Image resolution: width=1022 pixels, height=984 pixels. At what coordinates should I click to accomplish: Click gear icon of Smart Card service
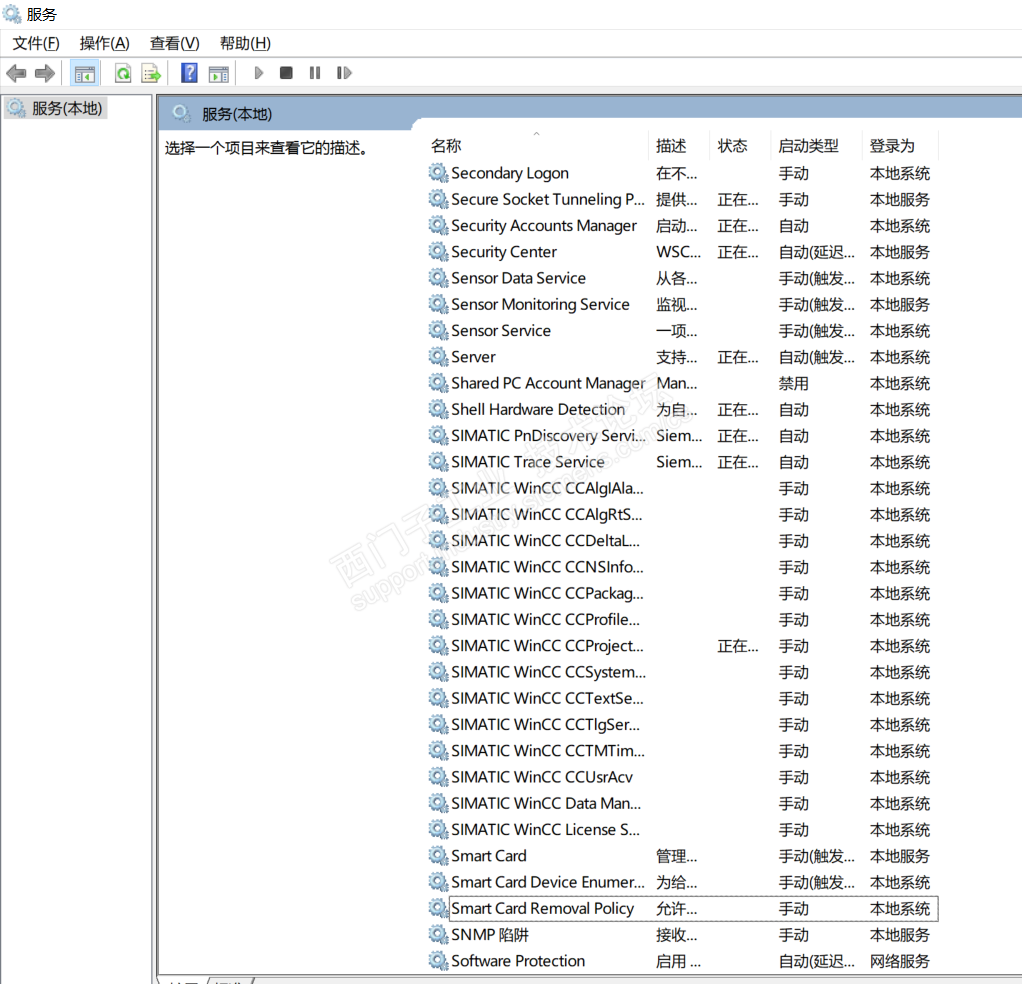438,856
